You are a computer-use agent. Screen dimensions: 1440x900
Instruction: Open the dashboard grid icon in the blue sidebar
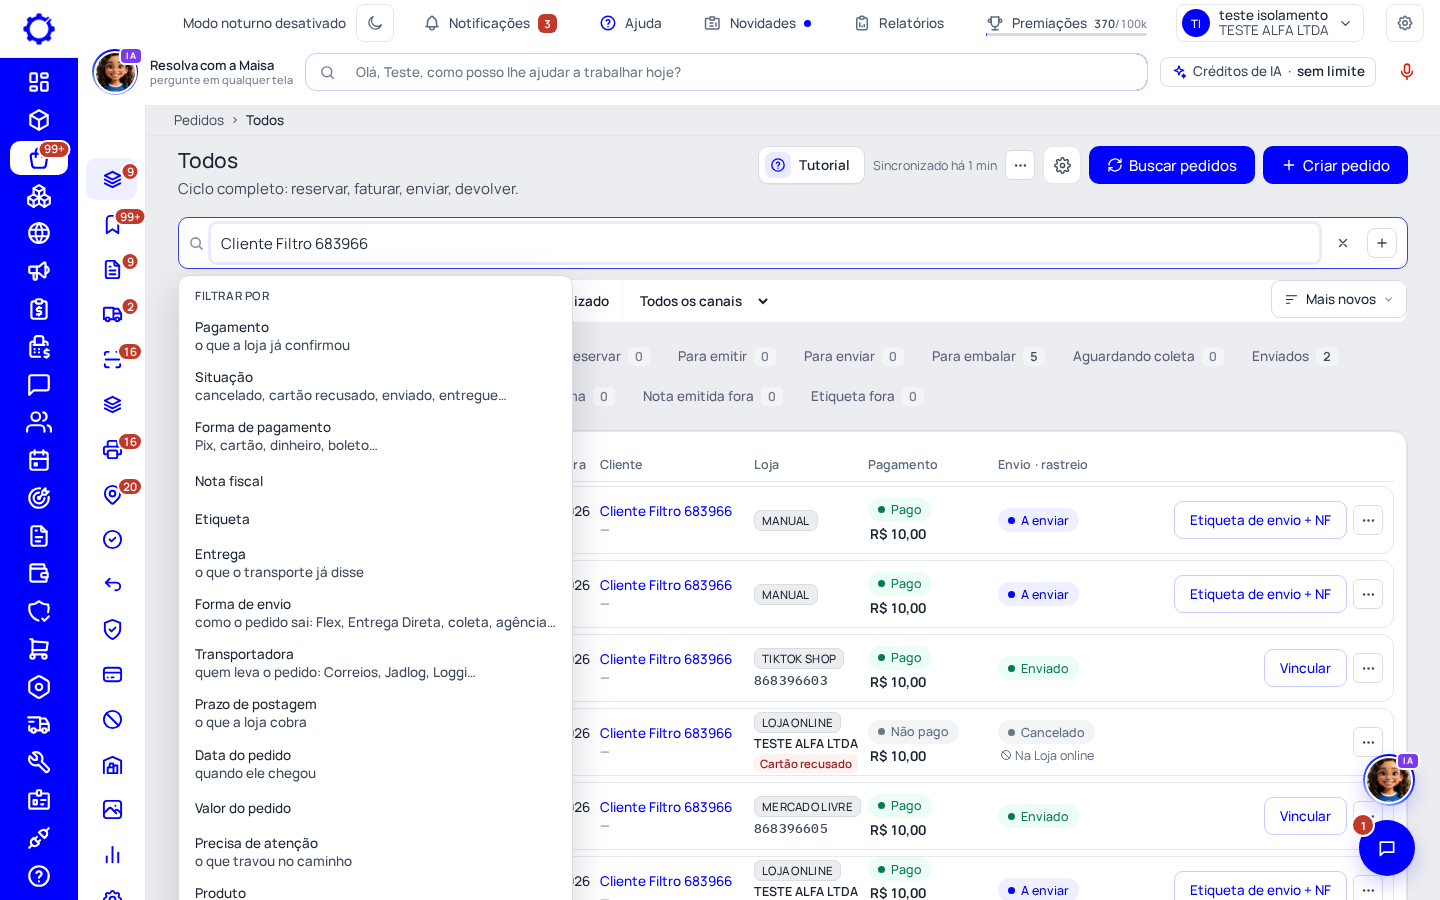(x=39, y=82)
